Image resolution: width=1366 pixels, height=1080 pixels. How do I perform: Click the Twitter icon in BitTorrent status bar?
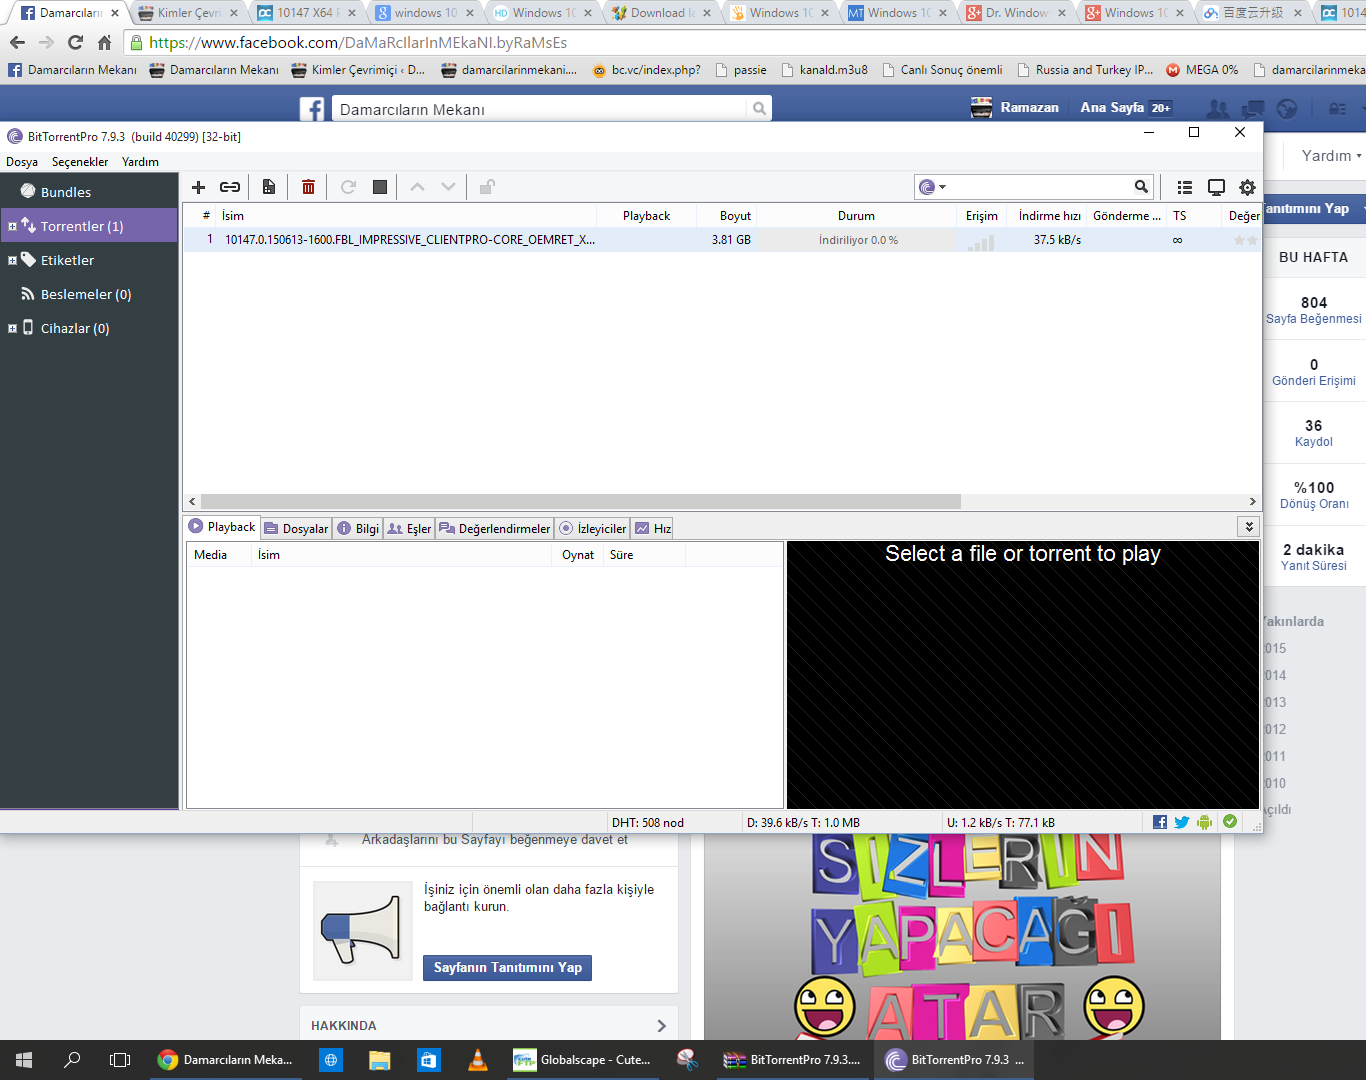[1182, 822]
